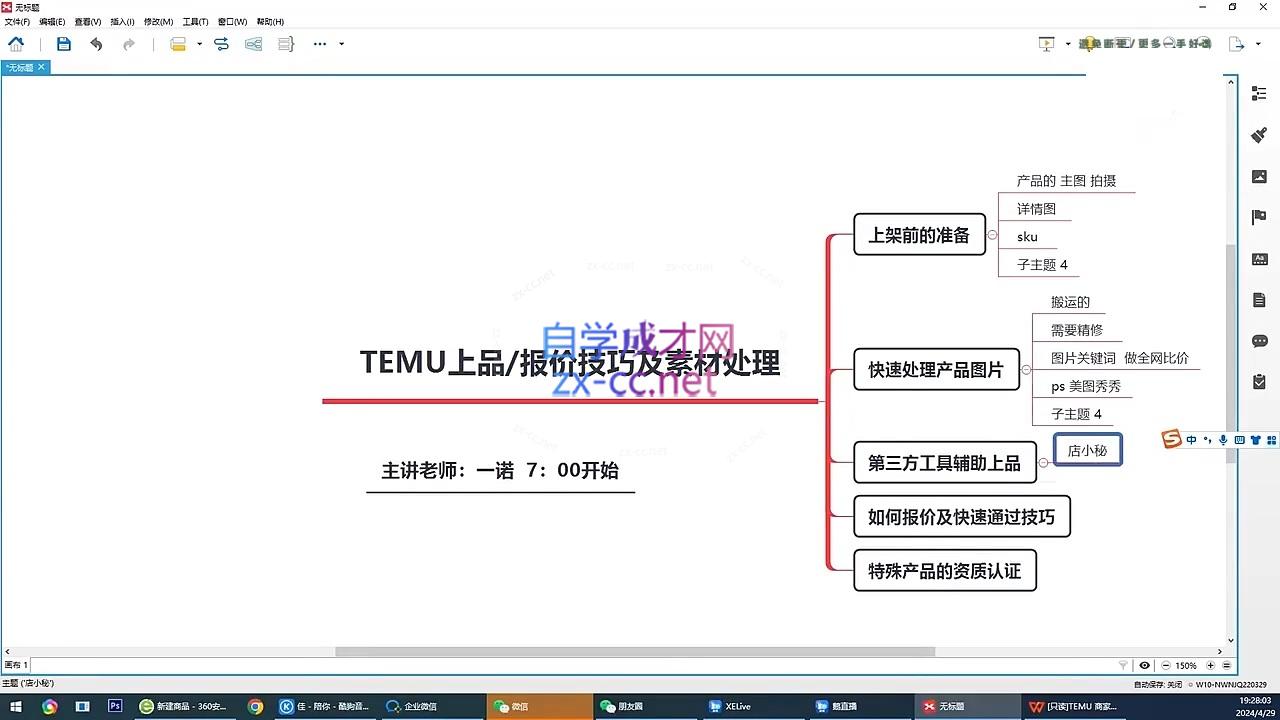The height and width of the screenshot is (720, 1280).
Task: Open the 帮助(H) menu
Action: coord(270,21)
